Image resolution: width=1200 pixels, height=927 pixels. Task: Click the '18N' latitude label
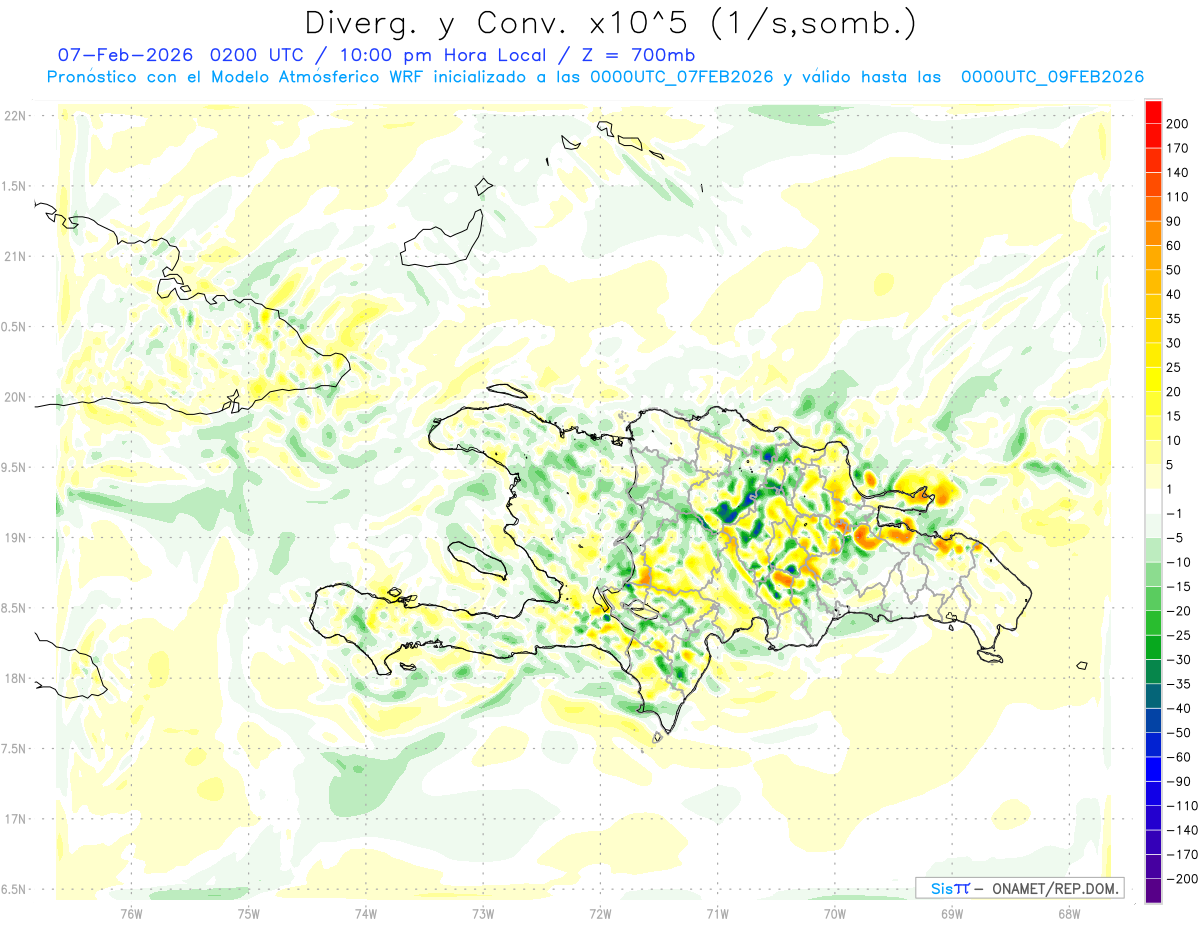pyautogui.click(x=14, y=678)
